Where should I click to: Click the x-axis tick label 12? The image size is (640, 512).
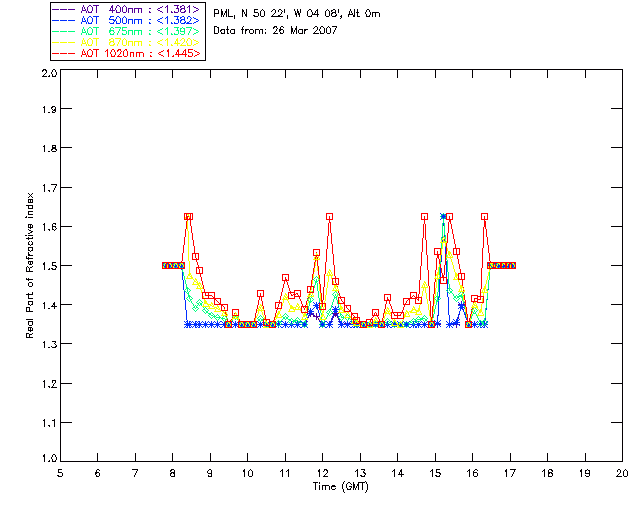(x=322, y=473)
